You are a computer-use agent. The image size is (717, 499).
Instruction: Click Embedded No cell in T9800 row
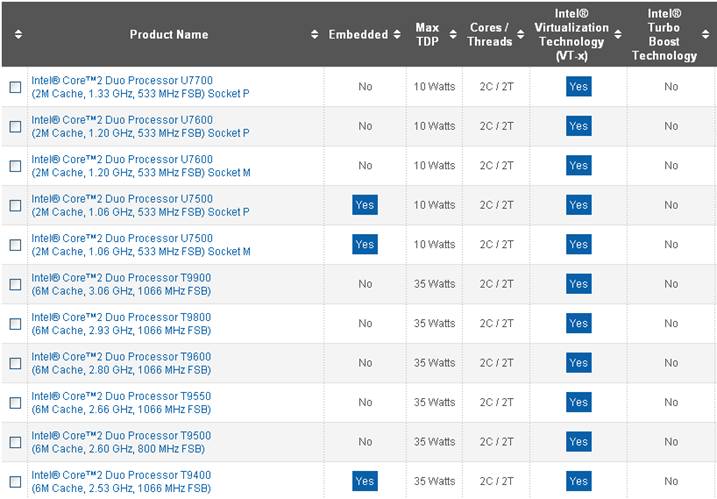click(x=365, y=323)
